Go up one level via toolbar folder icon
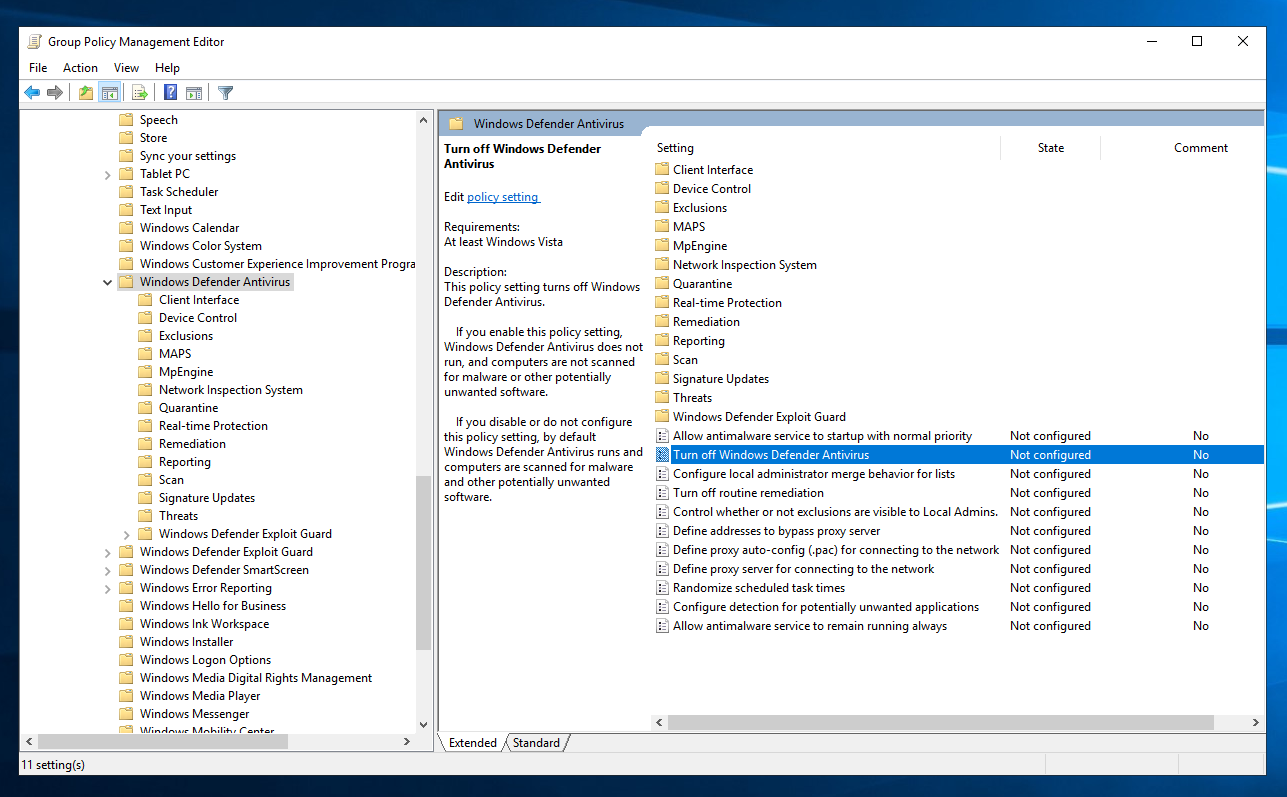The width and height of the screenshot is (1287, 797). click(x=86, y=93)
